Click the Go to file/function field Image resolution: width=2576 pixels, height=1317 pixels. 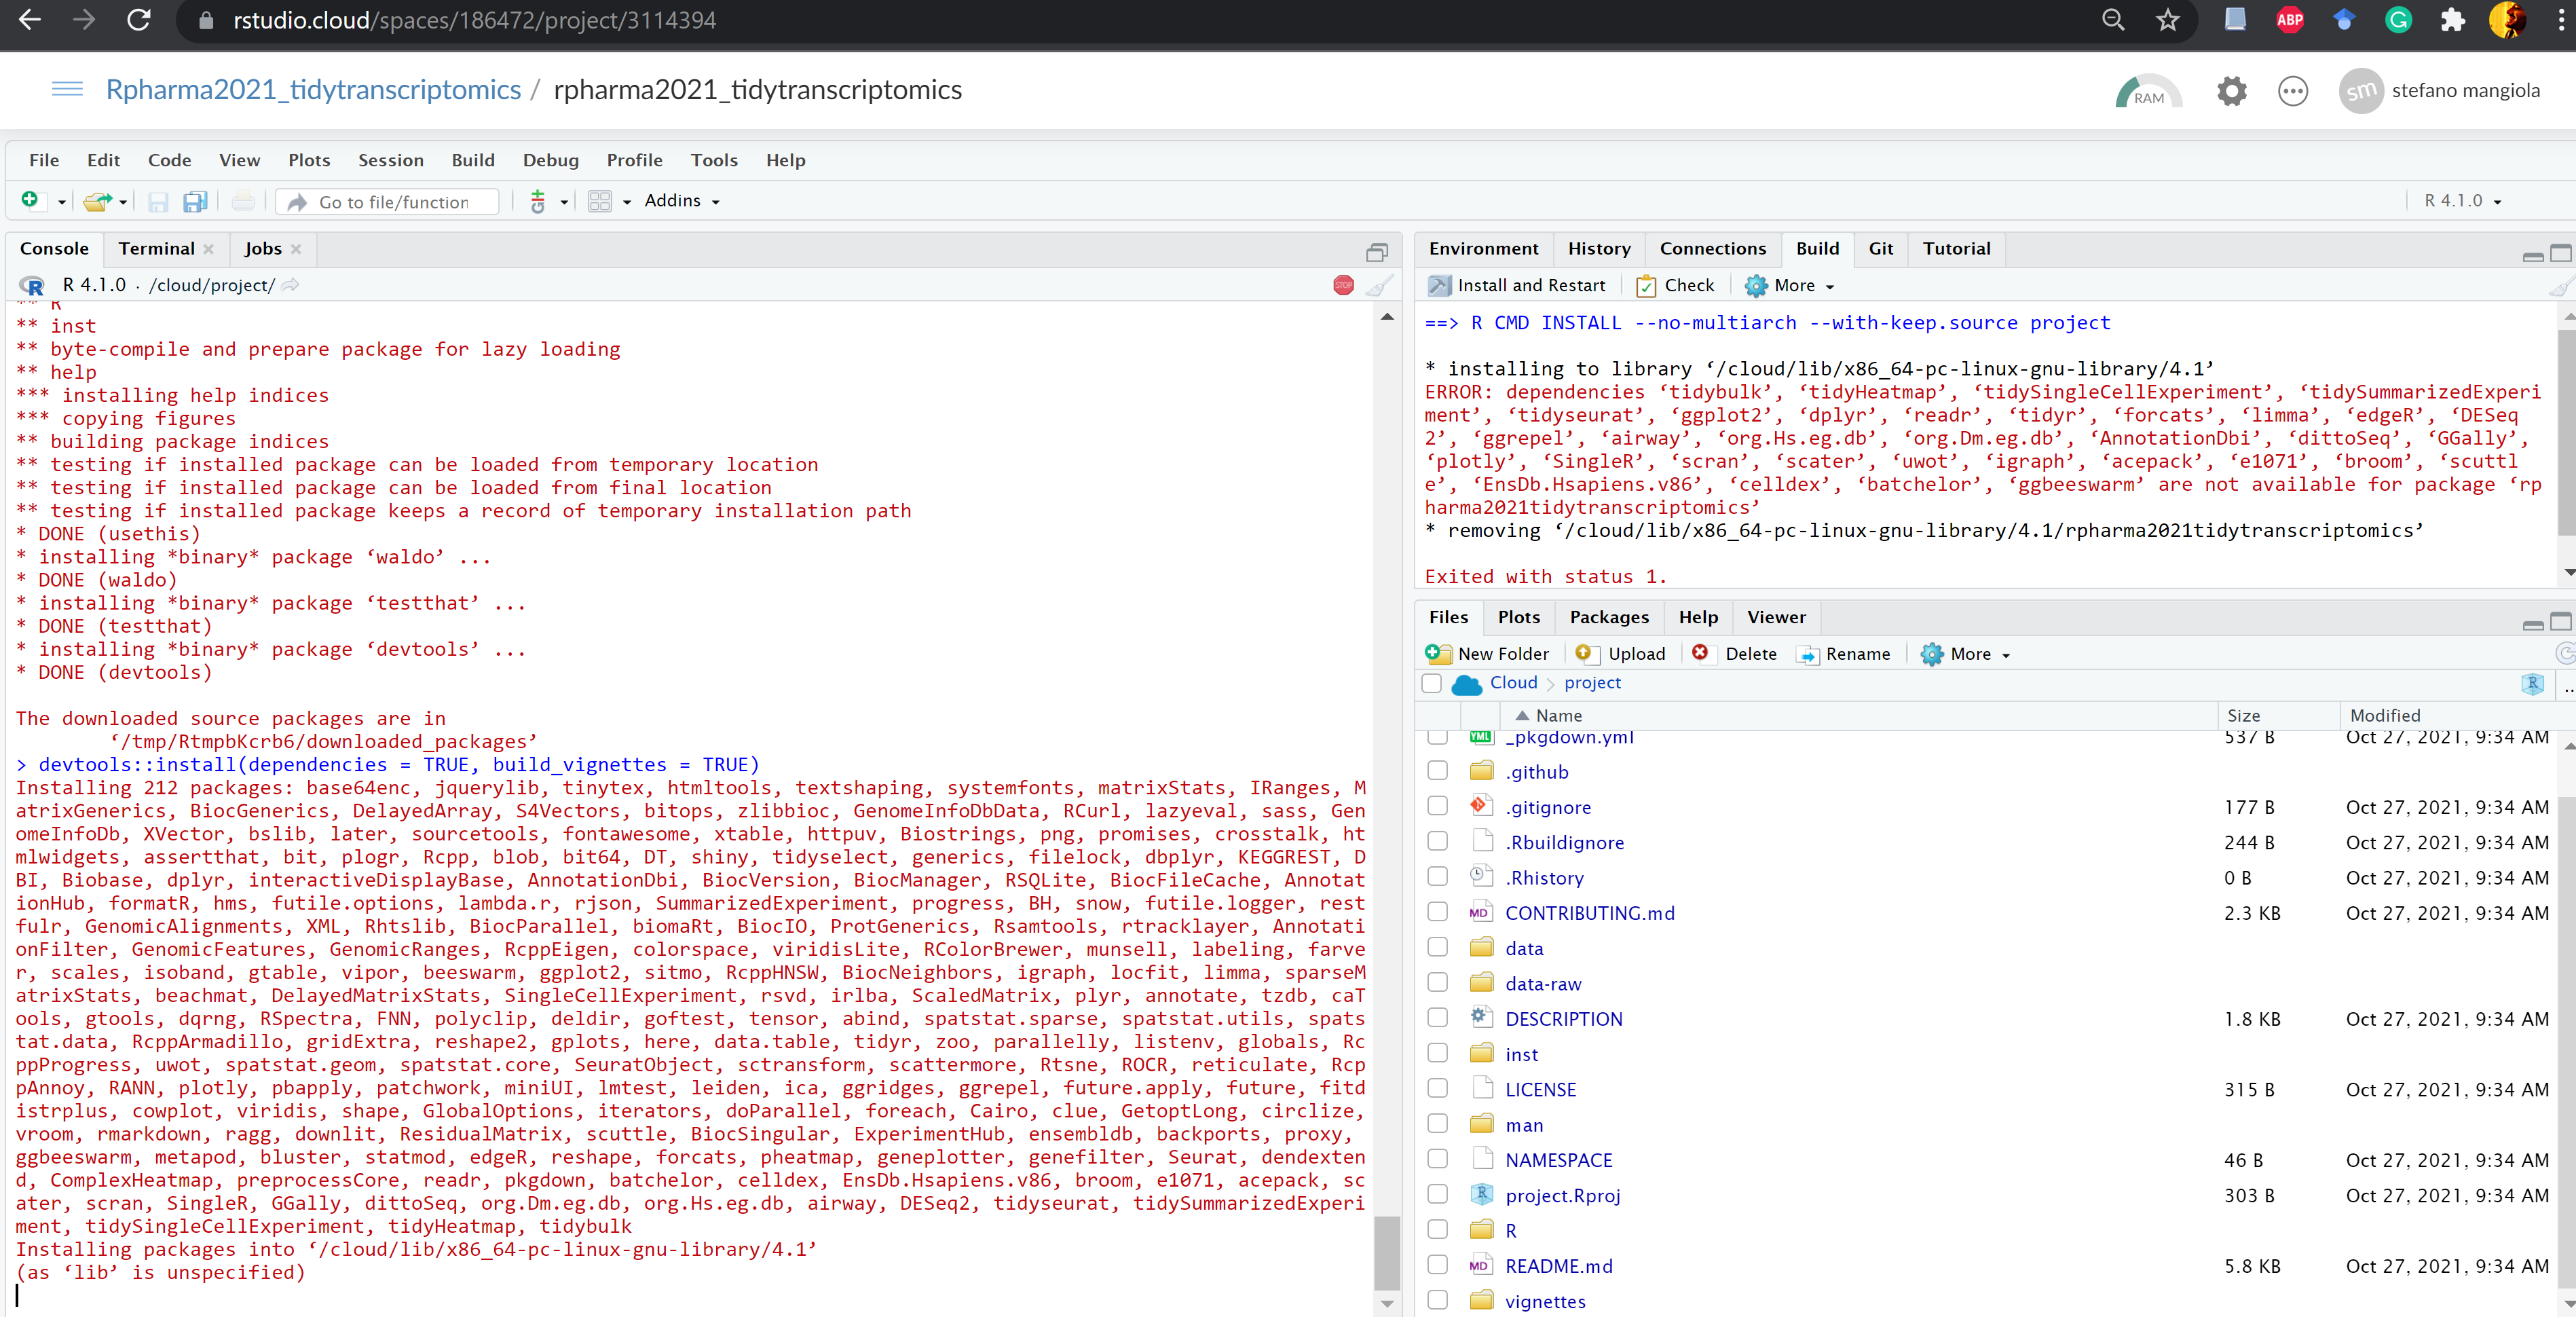pos(393,202)
